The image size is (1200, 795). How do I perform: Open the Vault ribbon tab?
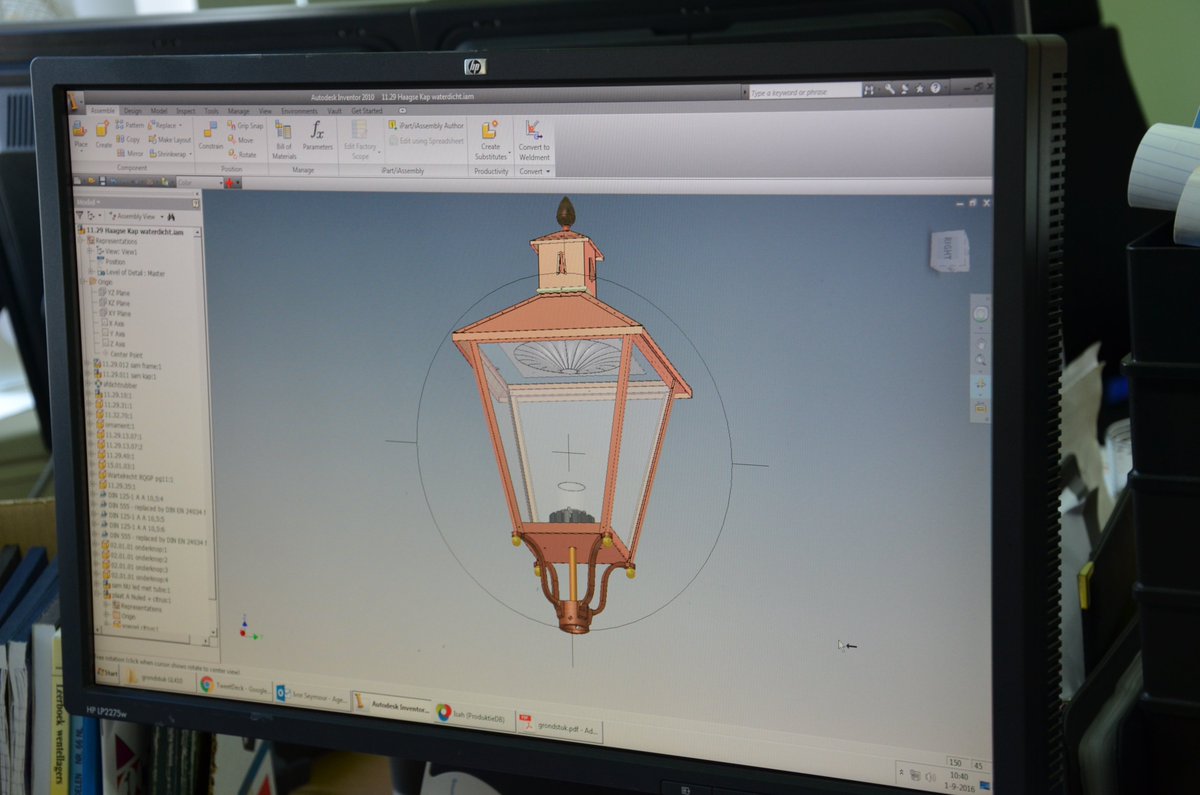point(335,111)
